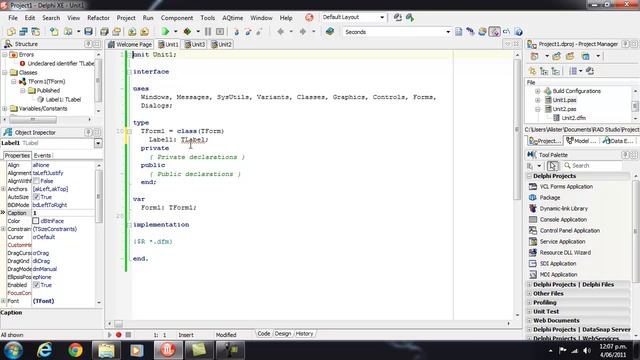The image size is (640, 360).
Task: Click the blue question mark help icon
Action: click(x=518, y=32)
